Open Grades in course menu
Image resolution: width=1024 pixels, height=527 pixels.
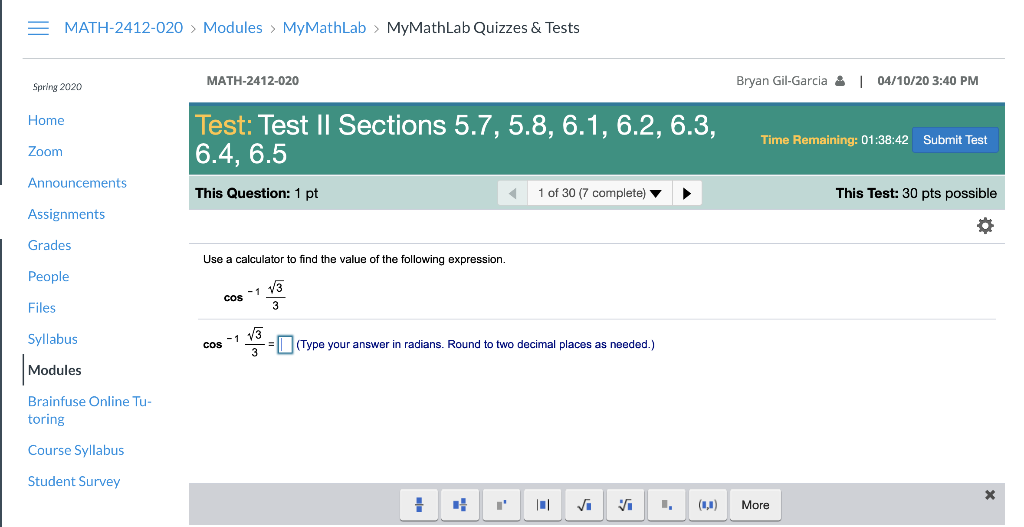click(49, 246)
